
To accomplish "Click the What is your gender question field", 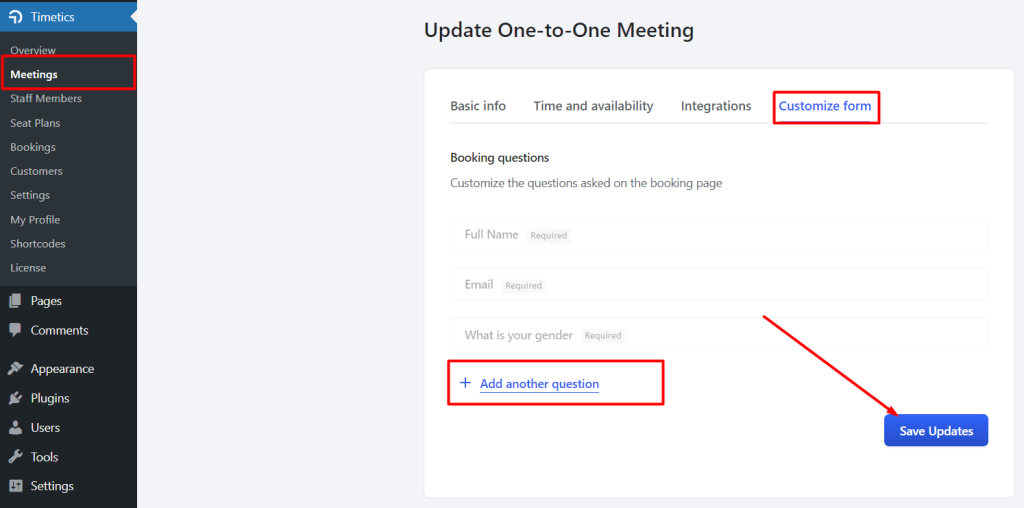I will tap(719, 334).
